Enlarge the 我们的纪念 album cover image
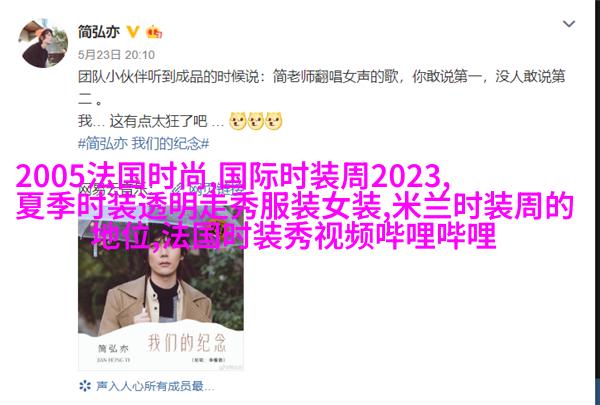 (x=161, y=288)
